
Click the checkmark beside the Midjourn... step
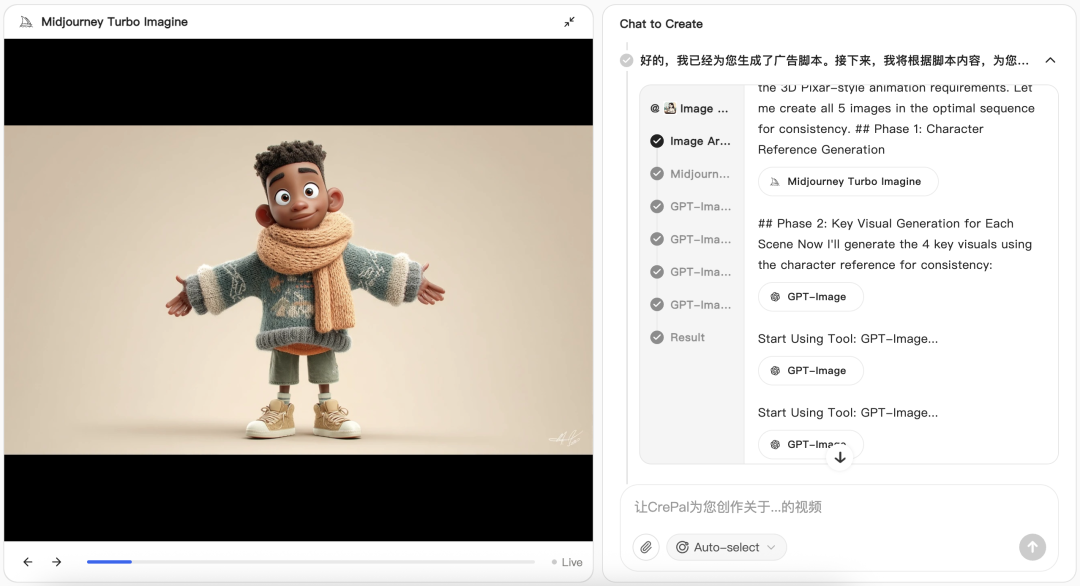click(x=657, y=174)
